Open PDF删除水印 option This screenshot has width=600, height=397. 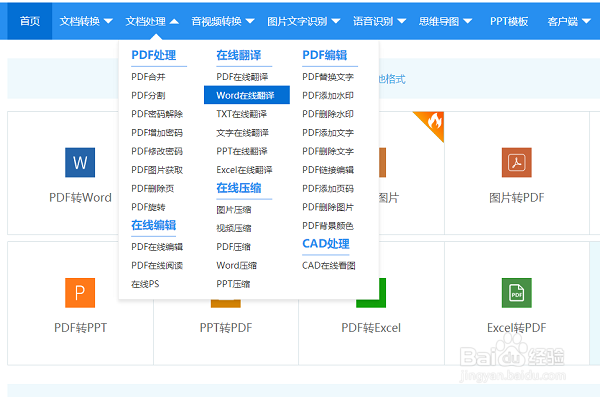(328, 114)
